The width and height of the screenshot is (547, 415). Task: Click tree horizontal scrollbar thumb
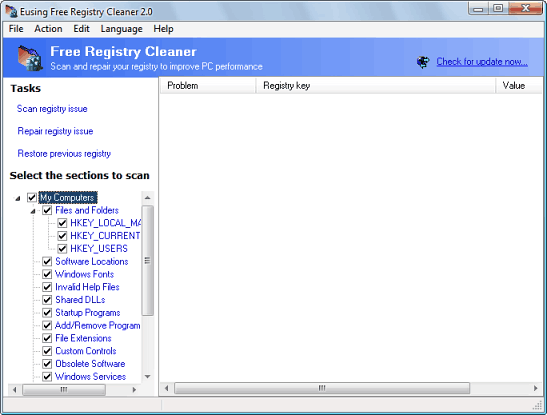[64, 390]
